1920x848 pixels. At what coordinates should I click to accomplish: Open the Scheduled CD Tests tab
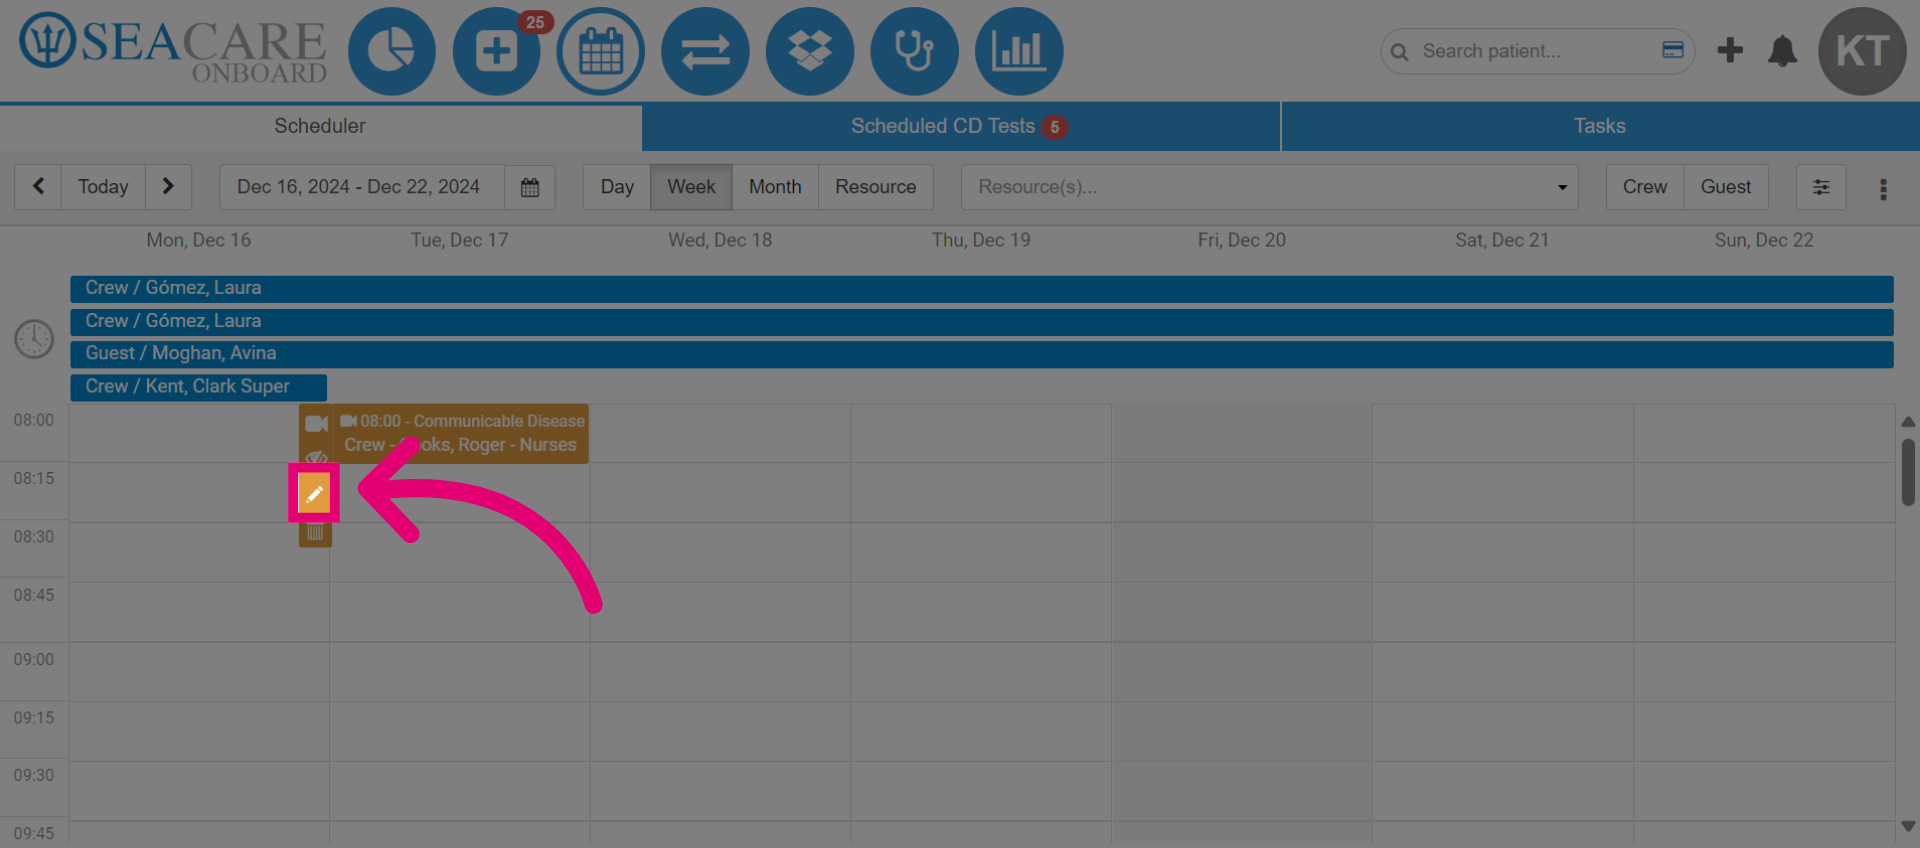click(961, 126)
